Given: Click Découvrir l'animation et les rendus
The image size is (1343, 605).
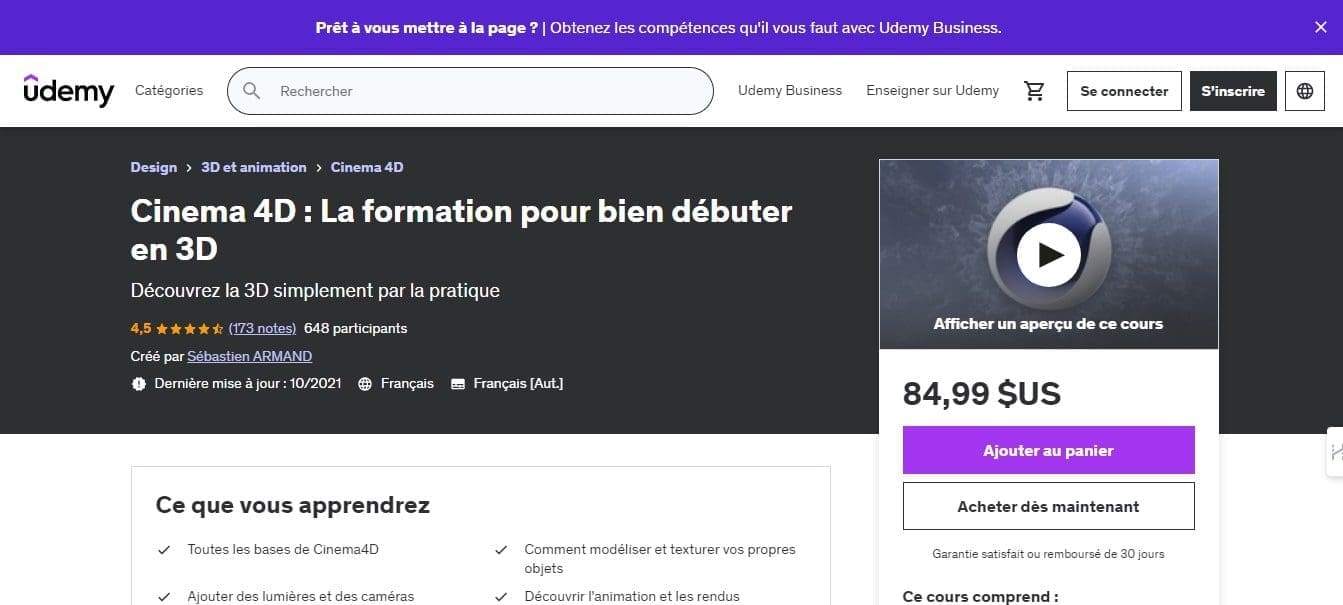Looking at the screenshot, I should click(x=632, y=596).
